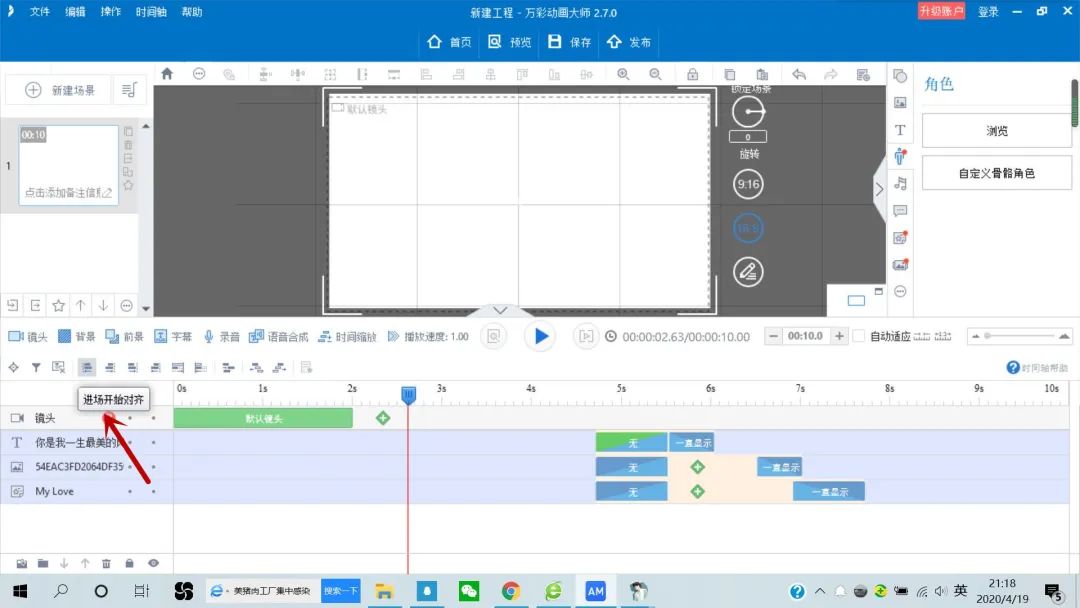Screen dimensions: 1080x608
Task: Toggle the 自动适应 checkbox
Action: [859, 336]
